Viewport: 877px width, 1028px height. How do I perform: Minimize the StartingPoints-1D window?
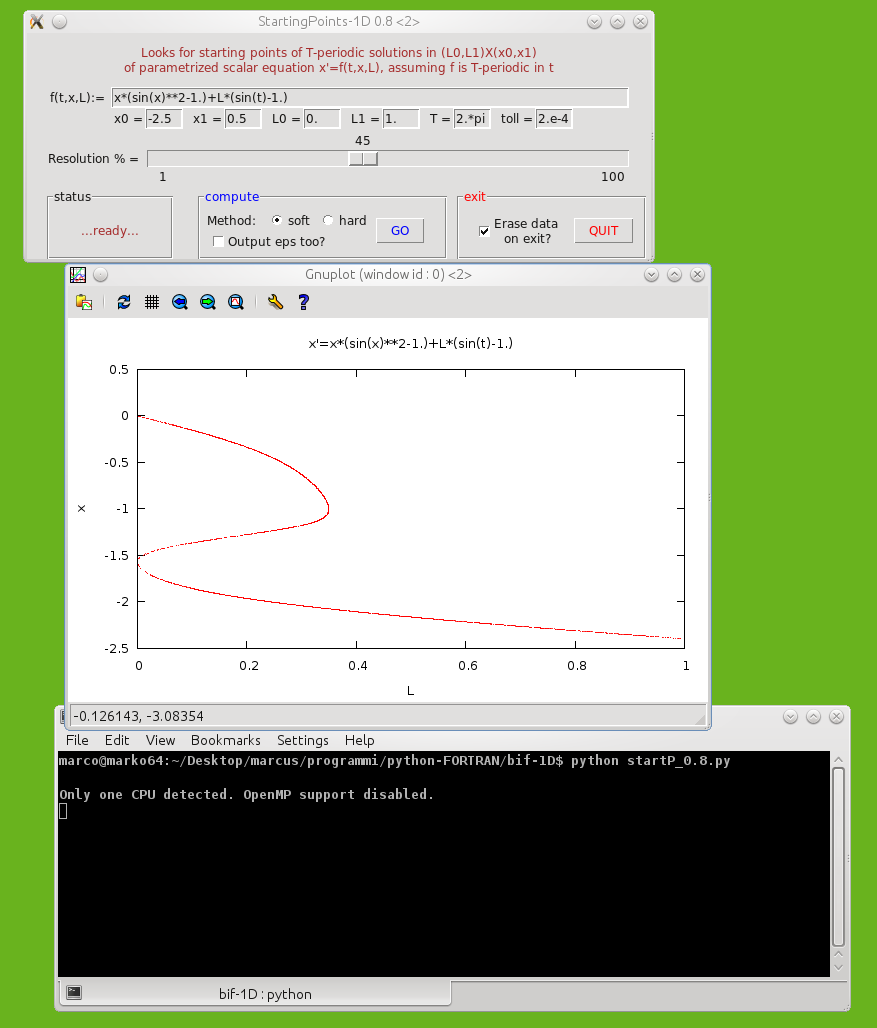tap(594, 22)
